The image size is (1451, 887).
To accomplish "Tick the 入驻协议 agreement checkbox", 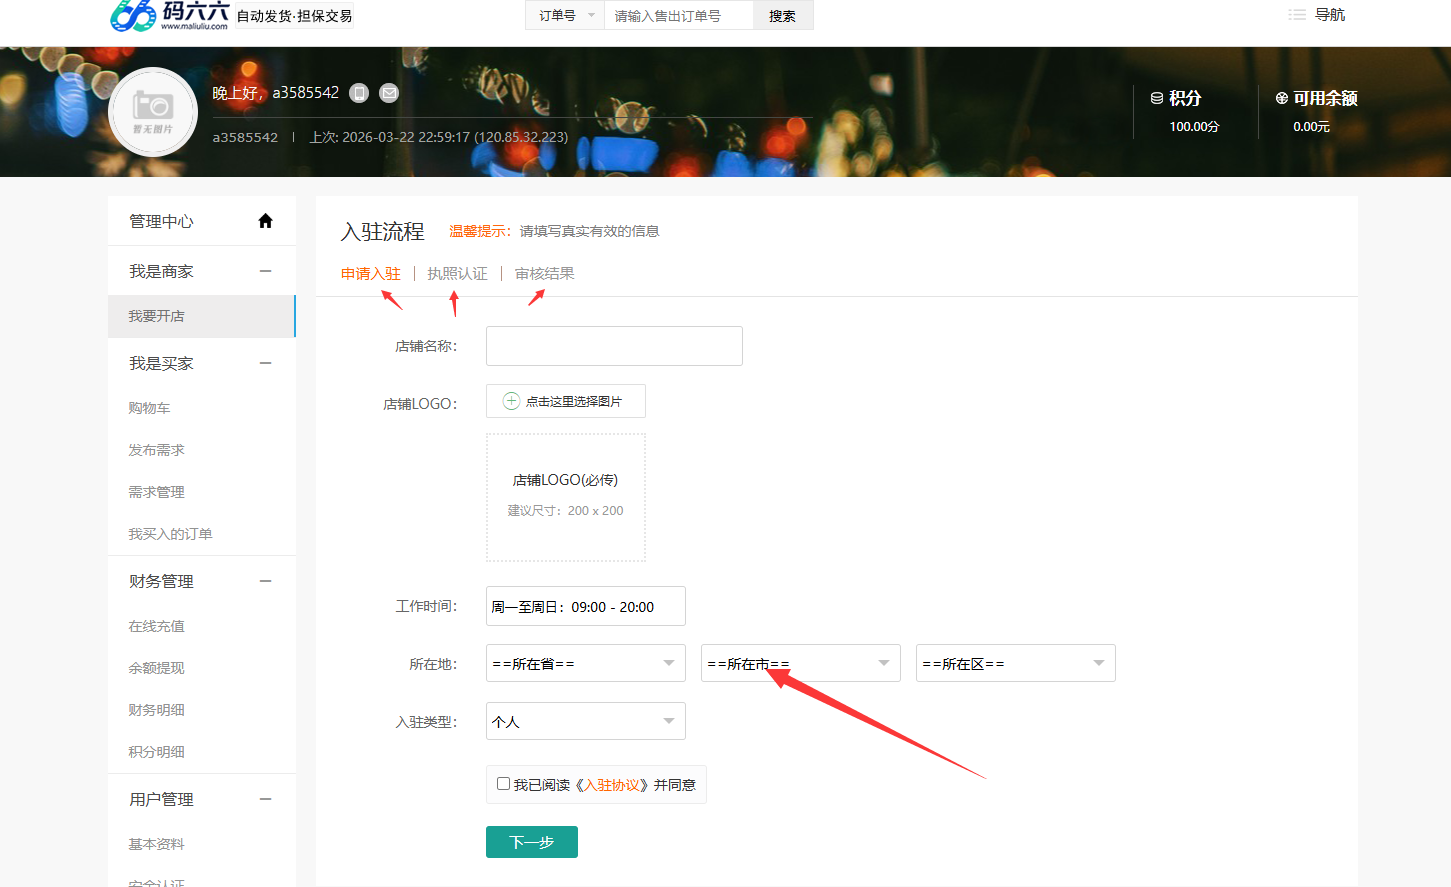I will (503, 784).
